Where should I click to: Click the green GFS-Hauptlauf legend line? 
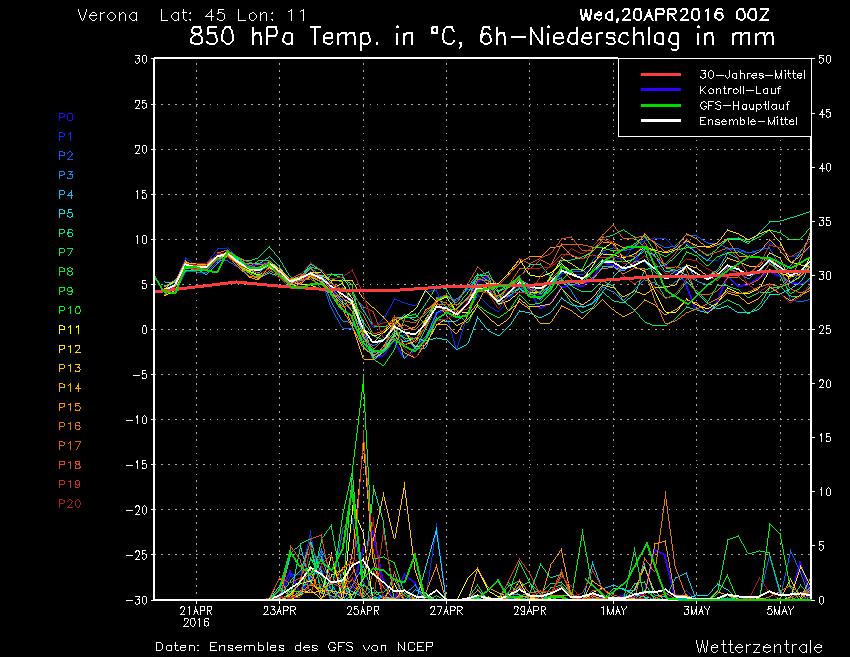(661, 106)
